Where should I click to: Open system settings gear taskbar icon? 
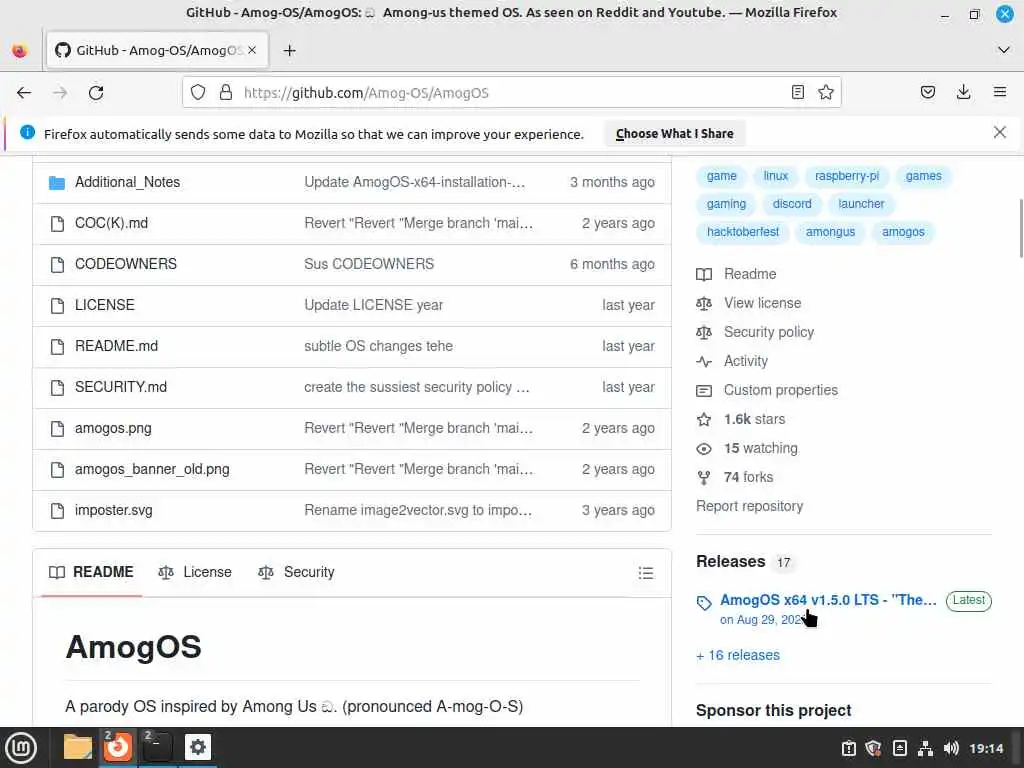(198, 747)
